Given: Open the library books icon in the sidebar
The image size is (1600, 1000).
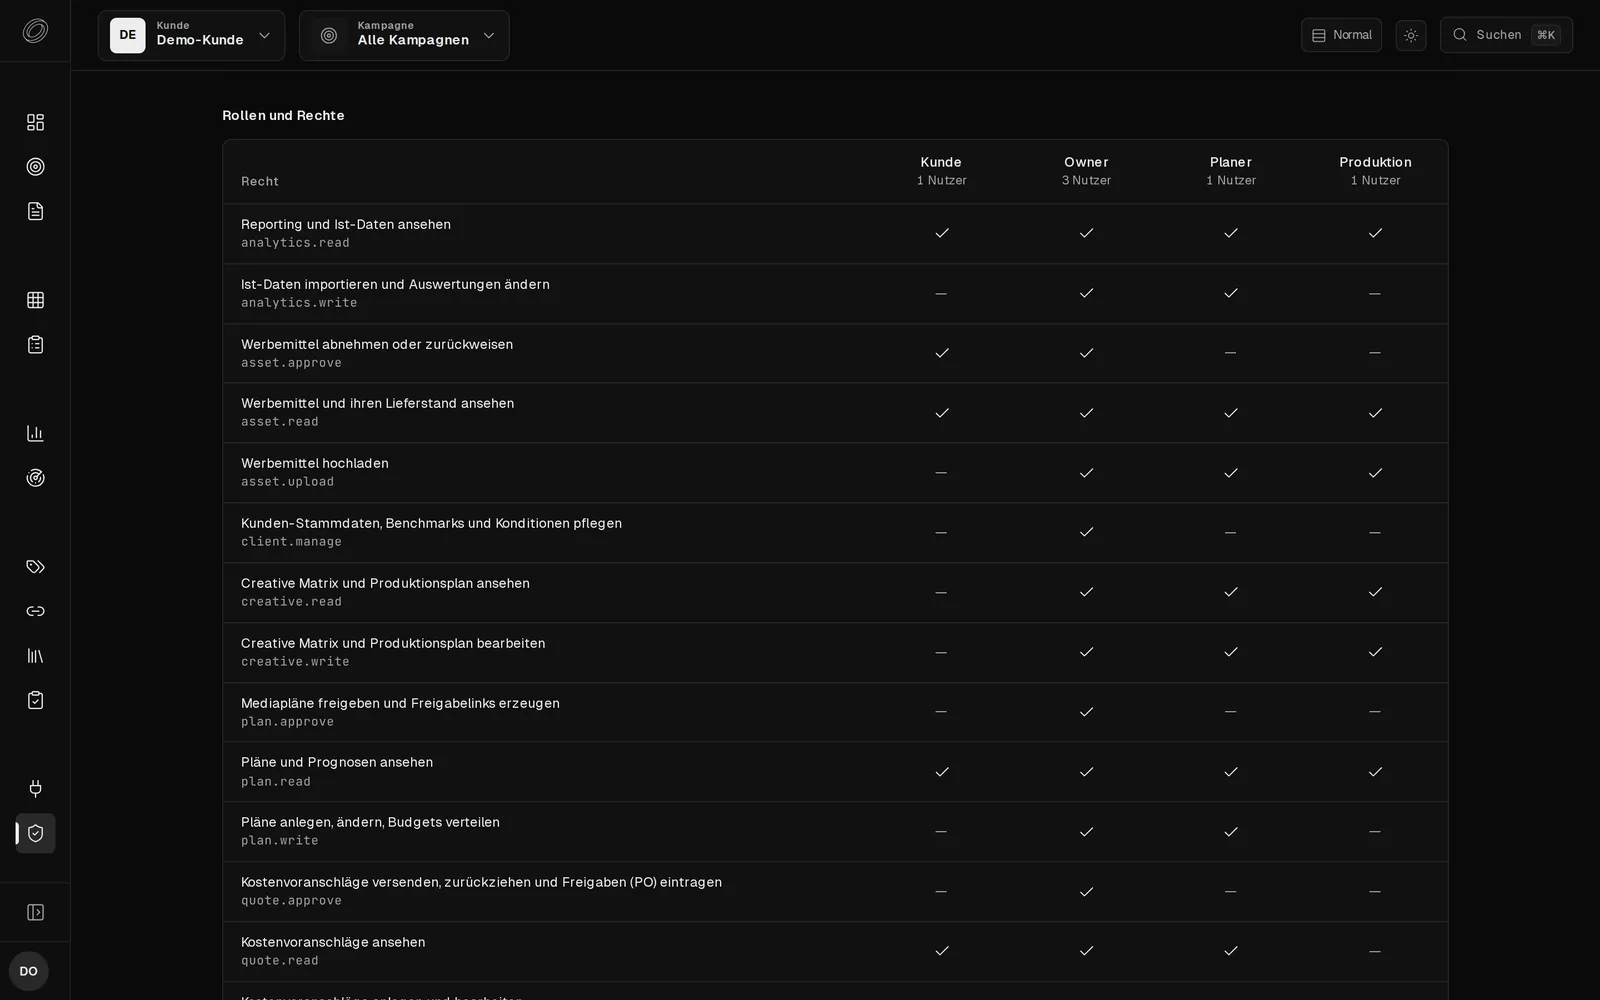Looking at the screenshot, I should point(35,656).
